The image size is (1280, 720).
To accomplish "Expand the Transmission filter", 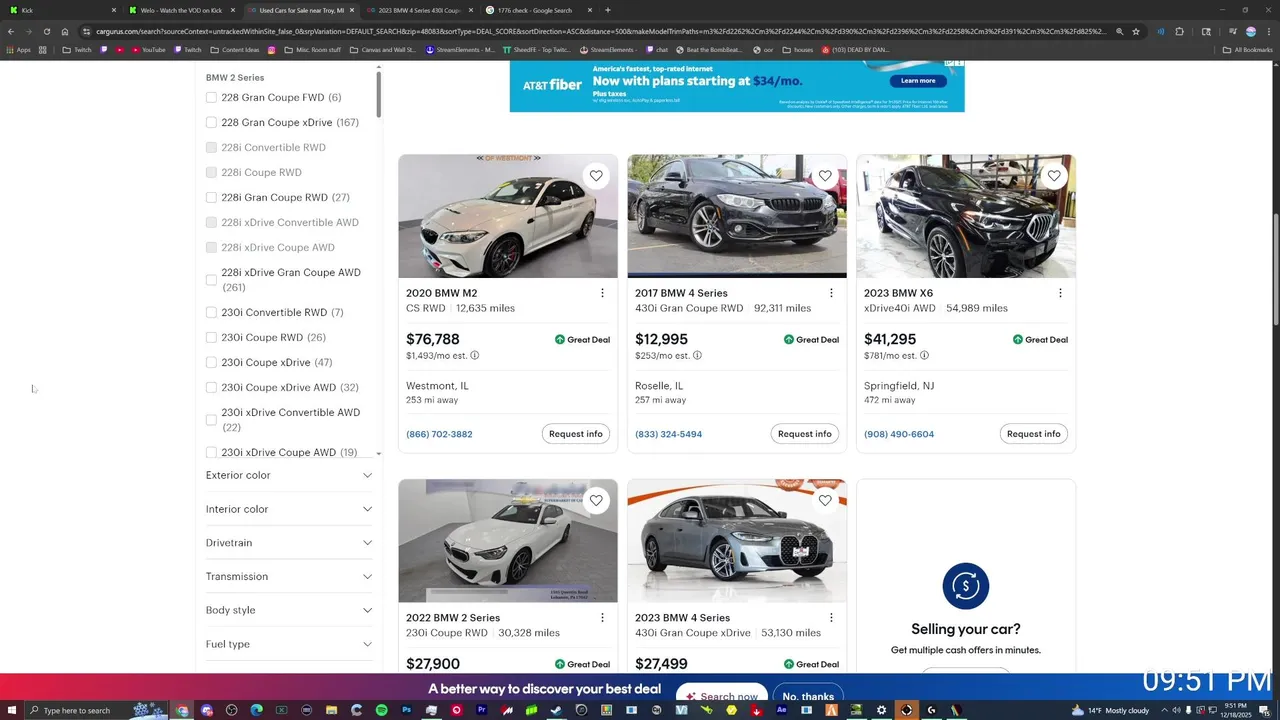I will click(289, 577).
